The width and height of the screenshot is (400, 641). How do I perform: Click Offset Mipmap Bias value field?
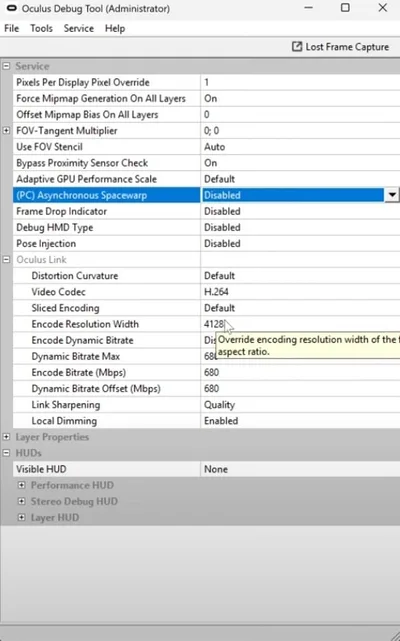click(300, 114)
